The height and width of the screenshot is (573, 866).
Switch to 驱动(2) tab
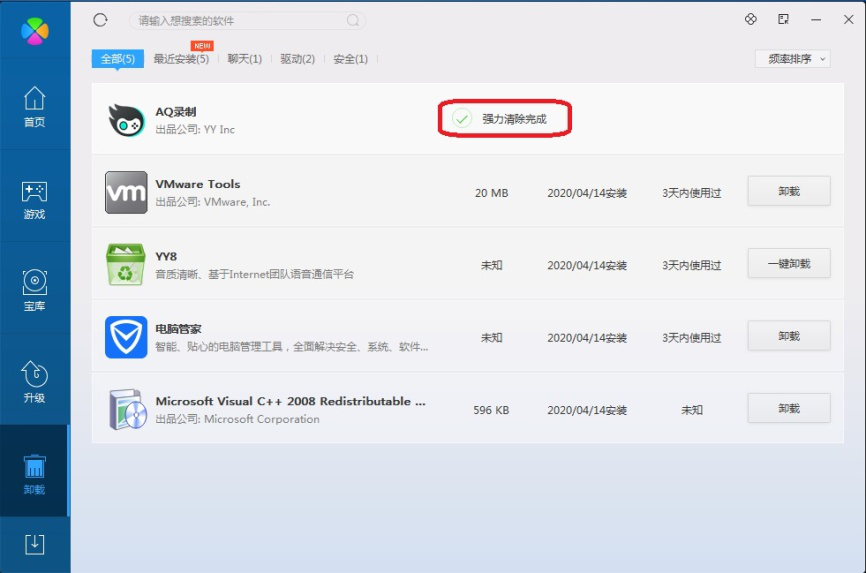click(297, 59)
